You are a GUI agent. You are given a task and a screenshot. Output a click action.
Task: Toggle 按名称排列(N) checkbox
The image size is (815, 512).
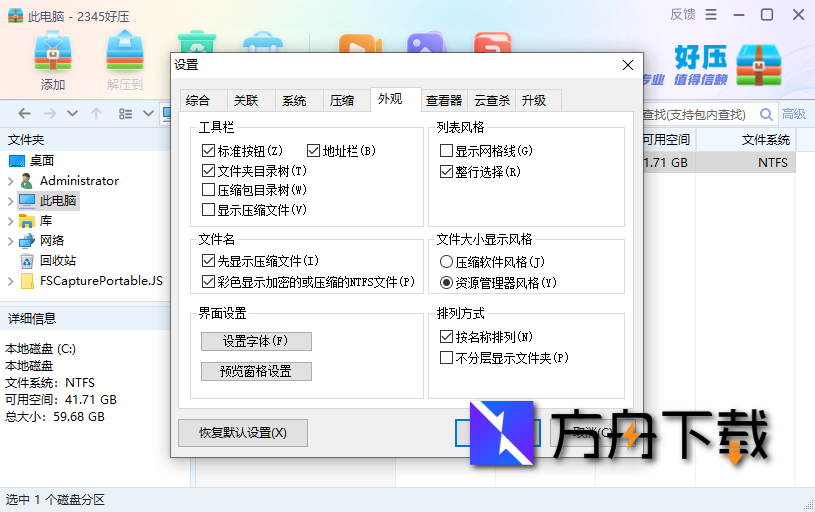pos(446,337)
